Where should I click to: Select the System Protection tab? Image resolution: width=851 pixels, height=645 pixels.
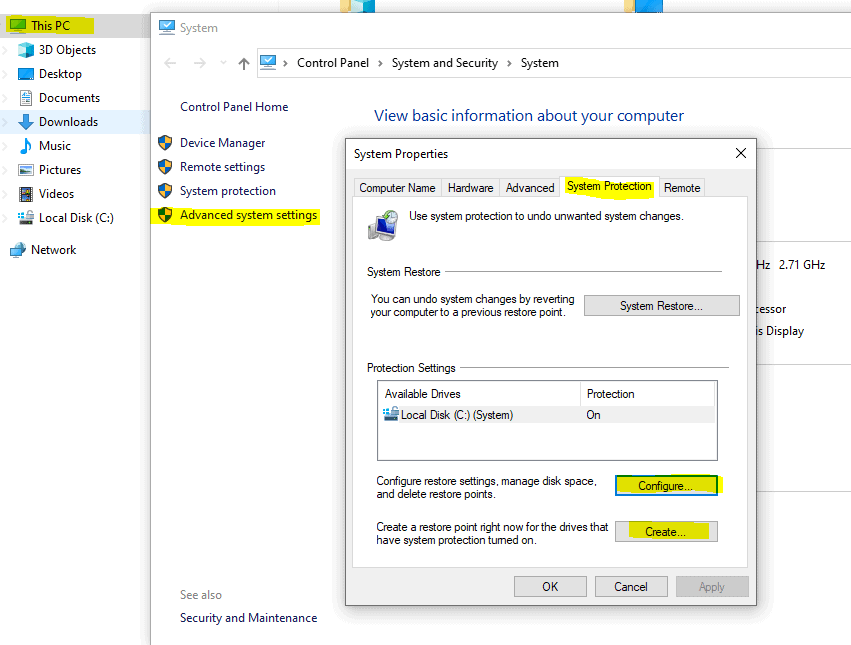[609, 186]
